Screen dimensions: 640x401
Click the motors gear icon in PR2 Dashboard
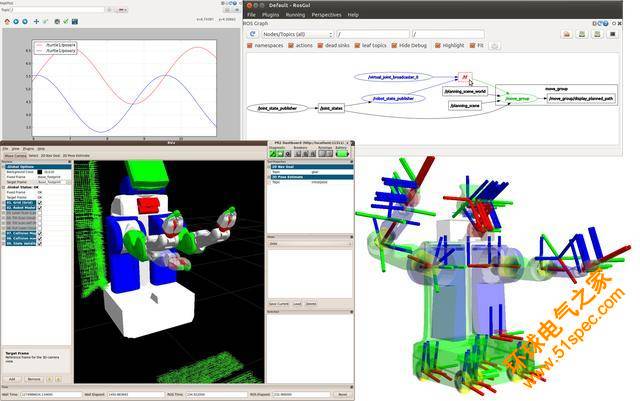[288, 154]
